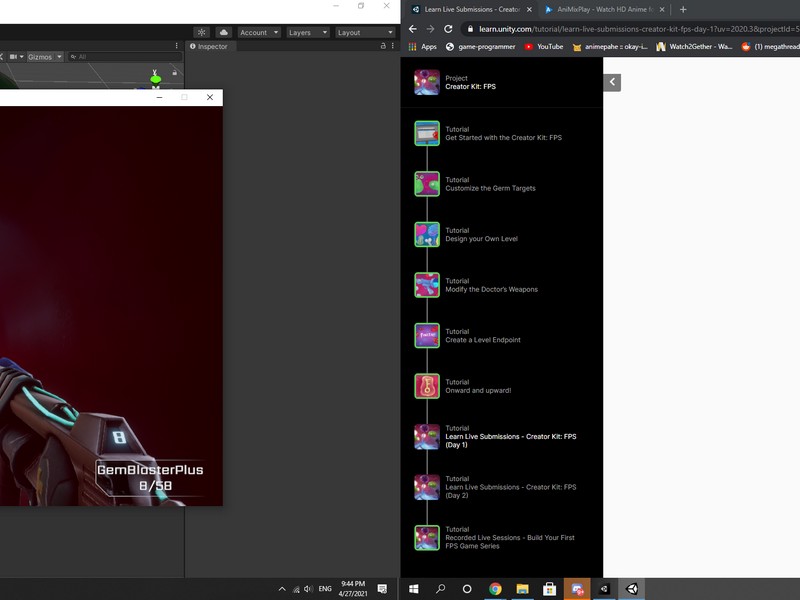This screenshot has width=800, height=600.
Task: Click Modify the Doctor's Weapons thumbnail
Action: pyautogui.click(x=427, y=285)
